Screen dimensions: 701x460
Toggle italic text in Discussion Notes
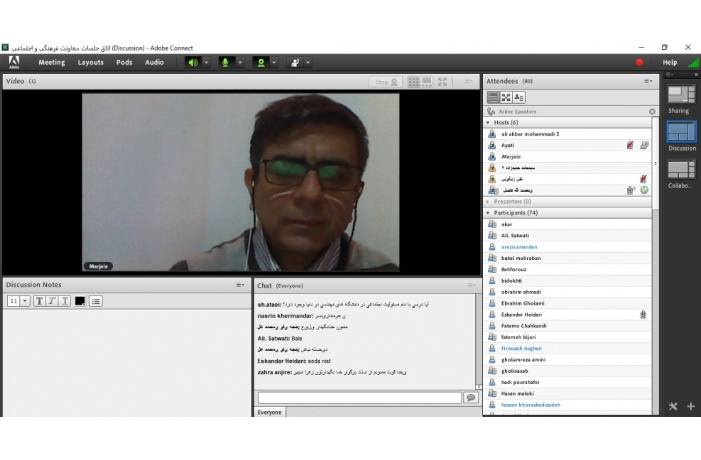(x=52, y=301)
